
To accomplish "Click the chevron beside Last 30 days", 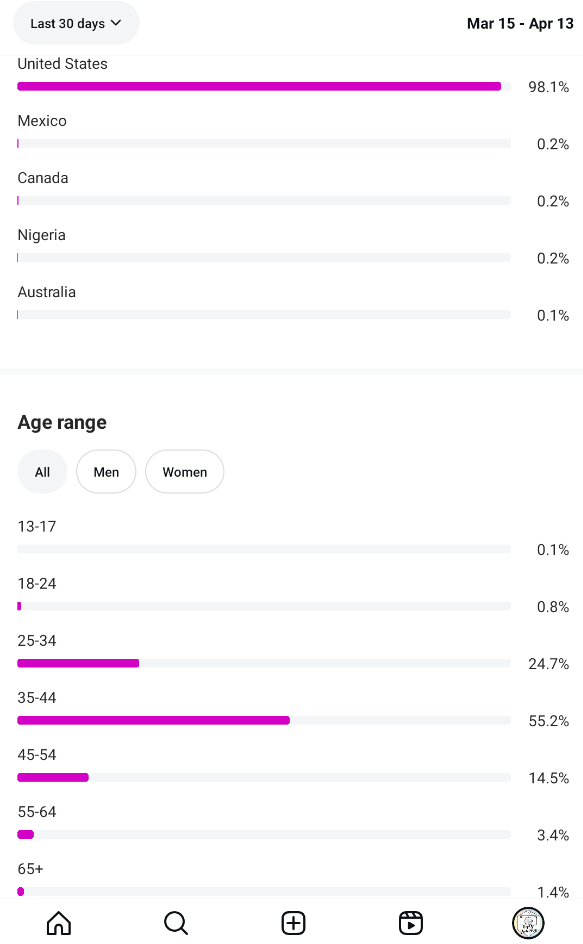I will click(116, 23).
